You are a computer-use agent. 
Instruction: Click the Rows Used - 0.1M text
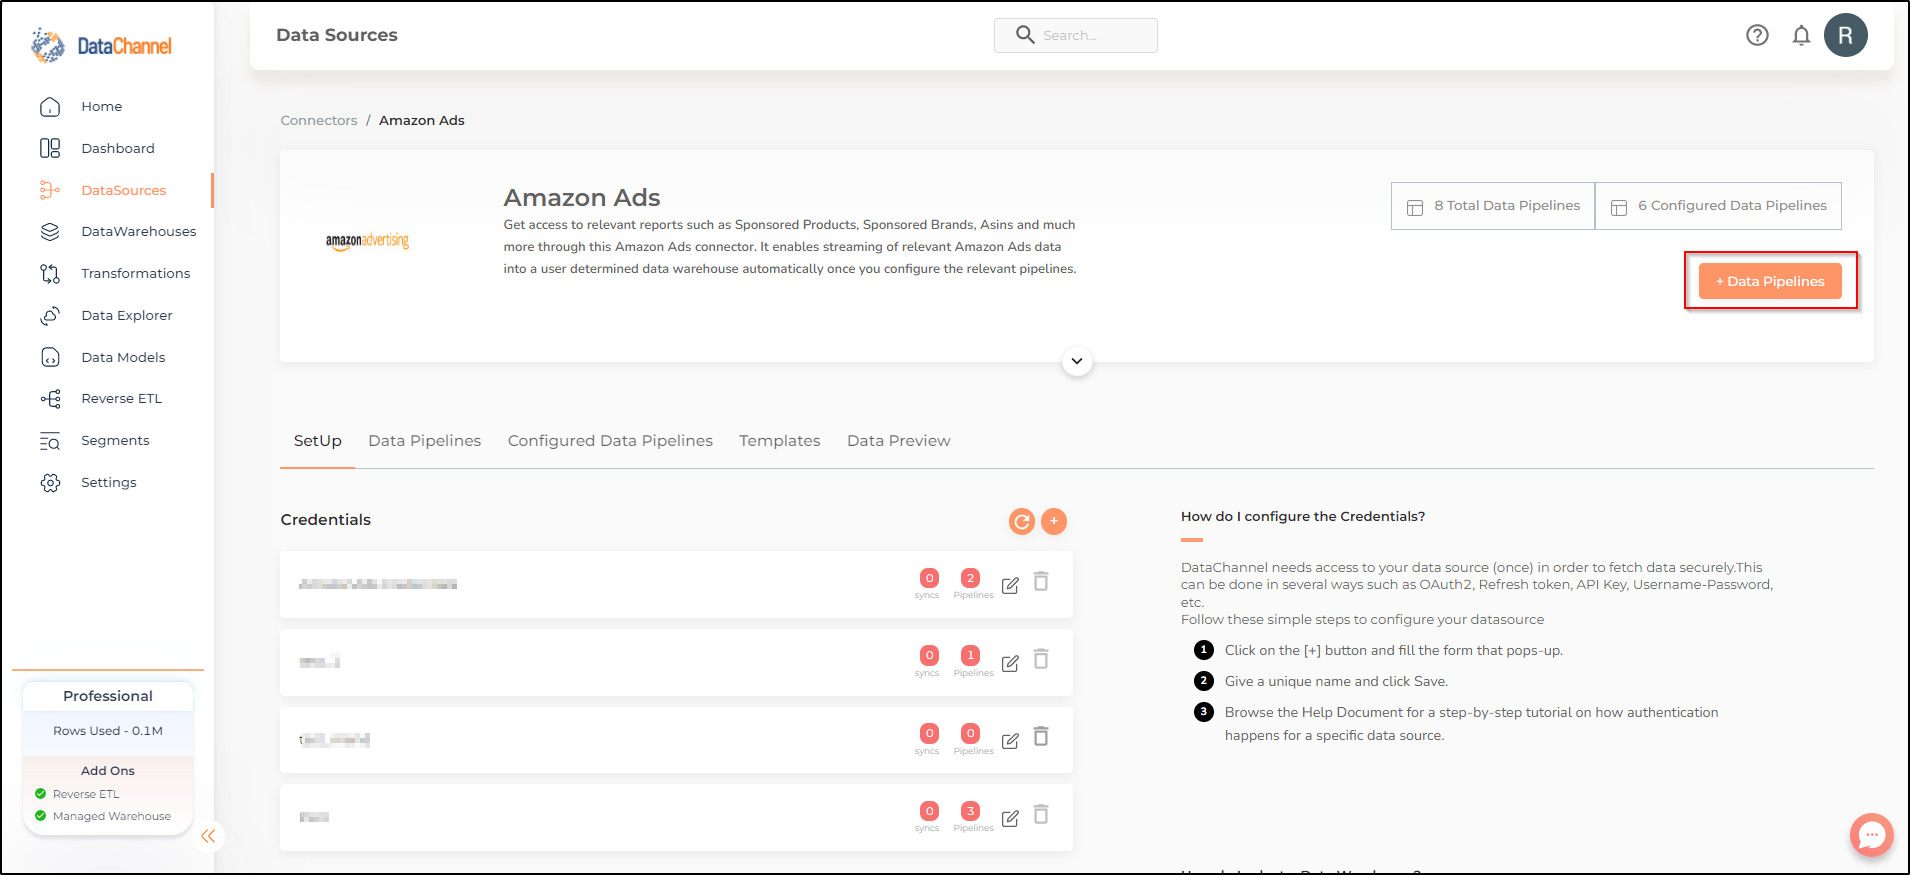108,731
